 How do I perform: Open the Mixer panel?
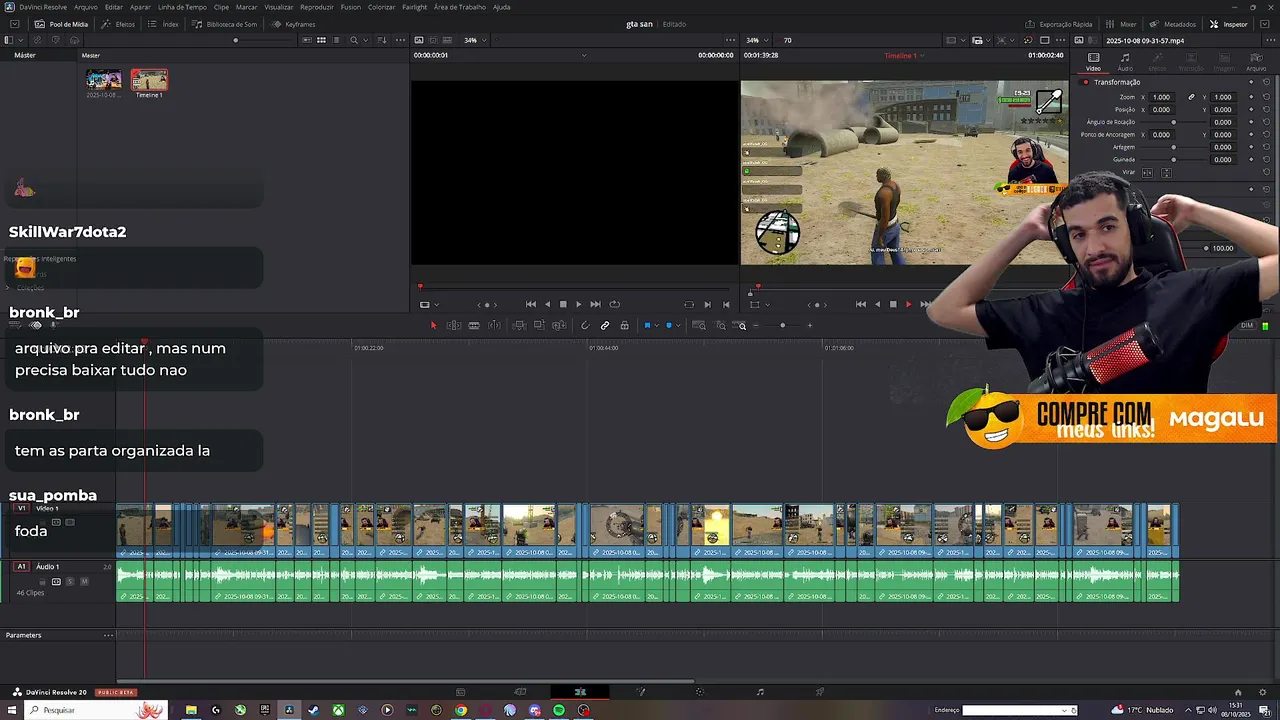tap(1121, 24)
